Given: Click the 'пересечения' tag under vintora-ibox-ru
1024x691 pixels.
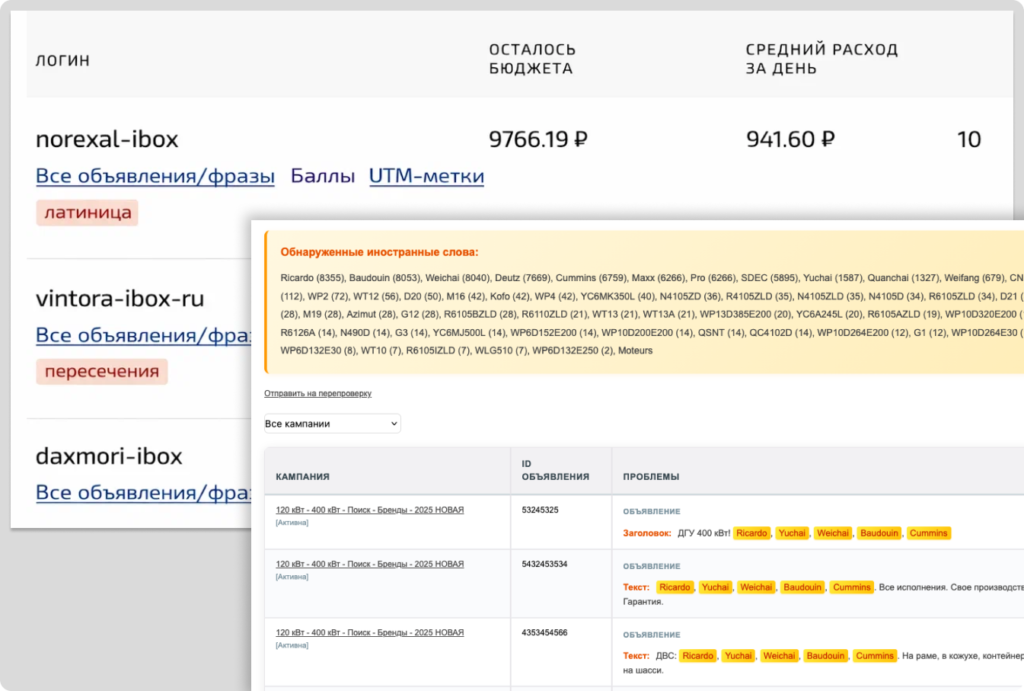Looking at the screenshot, I should 101,371.
